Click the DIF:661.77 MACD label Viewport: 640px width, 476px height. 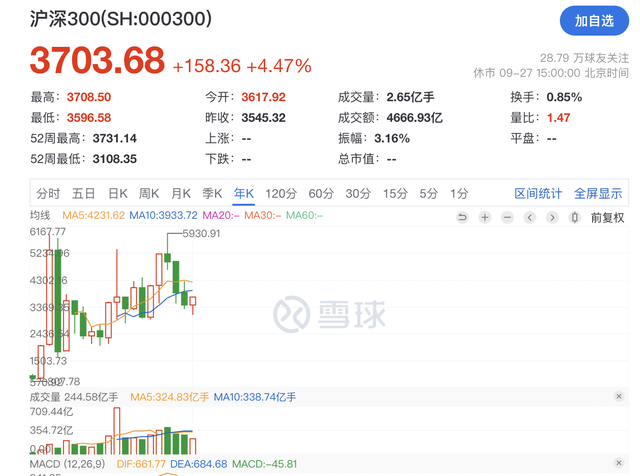(x=141, y=464)
